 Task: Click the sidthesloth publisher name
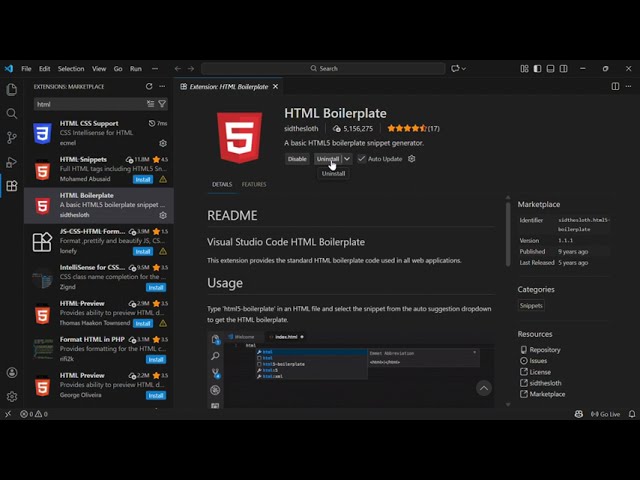tap(301, 129)
